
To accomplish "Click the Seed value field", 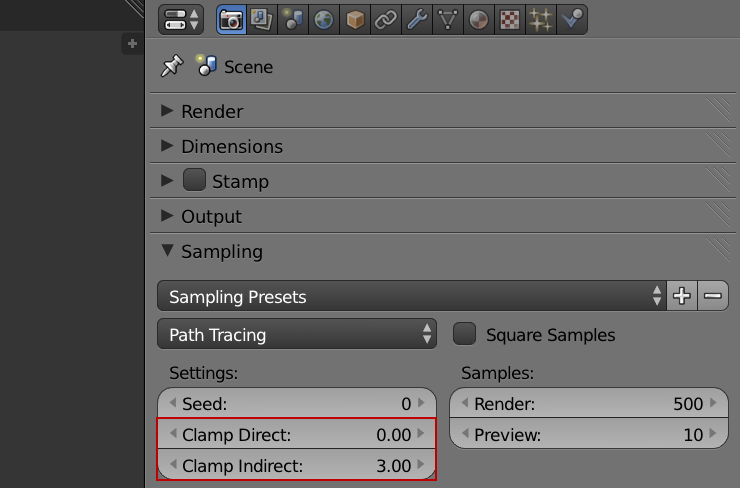I will [x=297, y=404].
